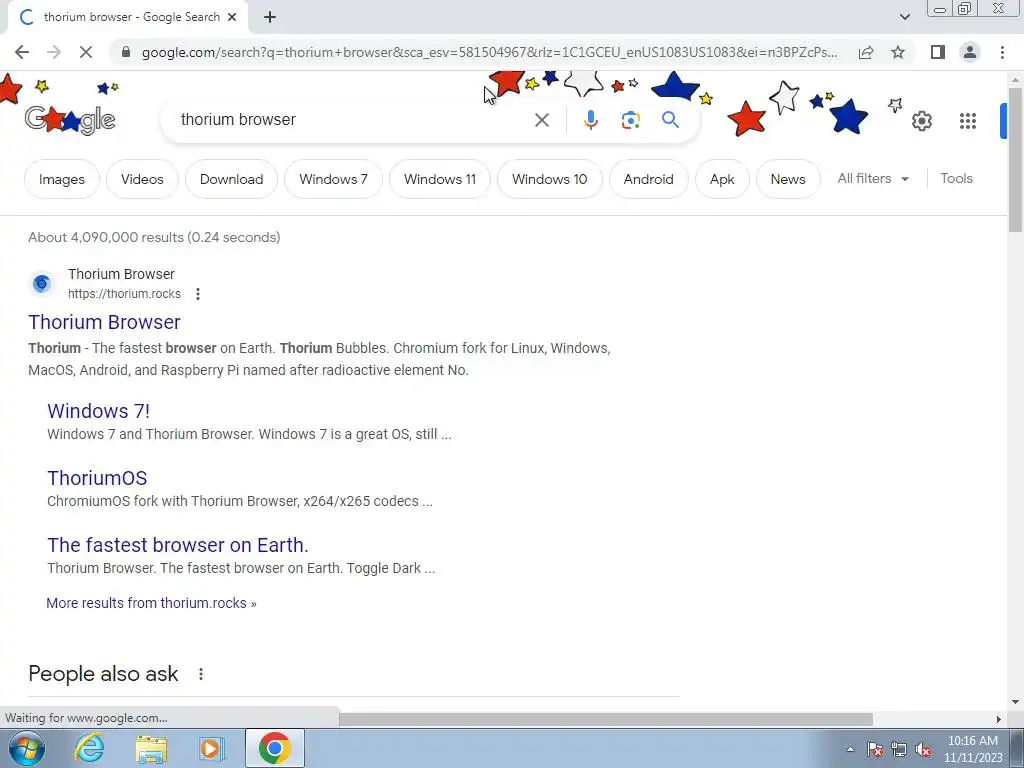
Task: Stop loading the page with the X button
Action: pos(86,52)
